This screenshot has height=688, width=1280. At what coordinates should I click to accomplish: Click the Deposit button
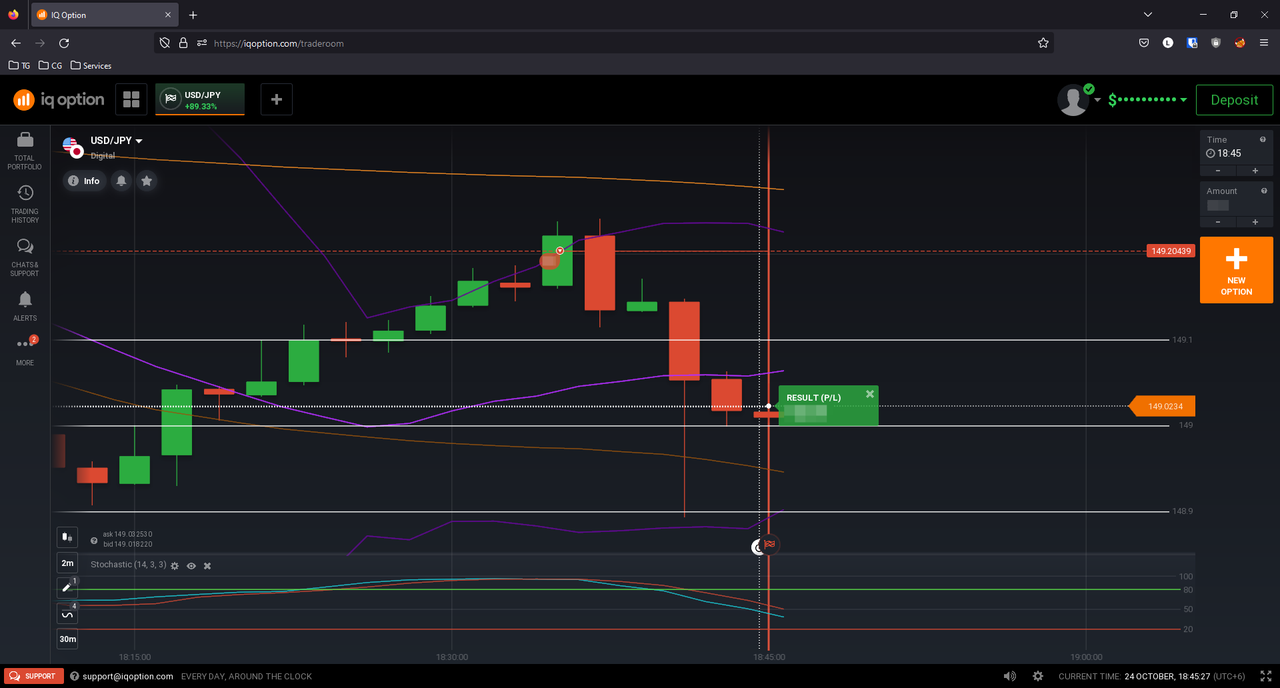(1234, 100)
